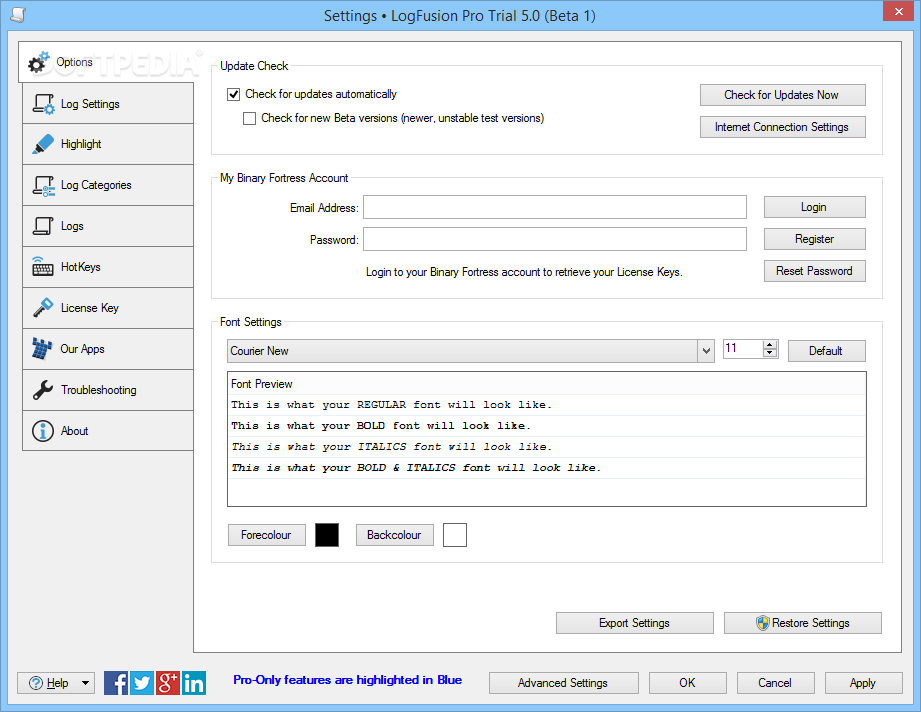Open the Troubleshooting tab
The height and width of the screenshot is (712, 921).
tap(108, 390)
